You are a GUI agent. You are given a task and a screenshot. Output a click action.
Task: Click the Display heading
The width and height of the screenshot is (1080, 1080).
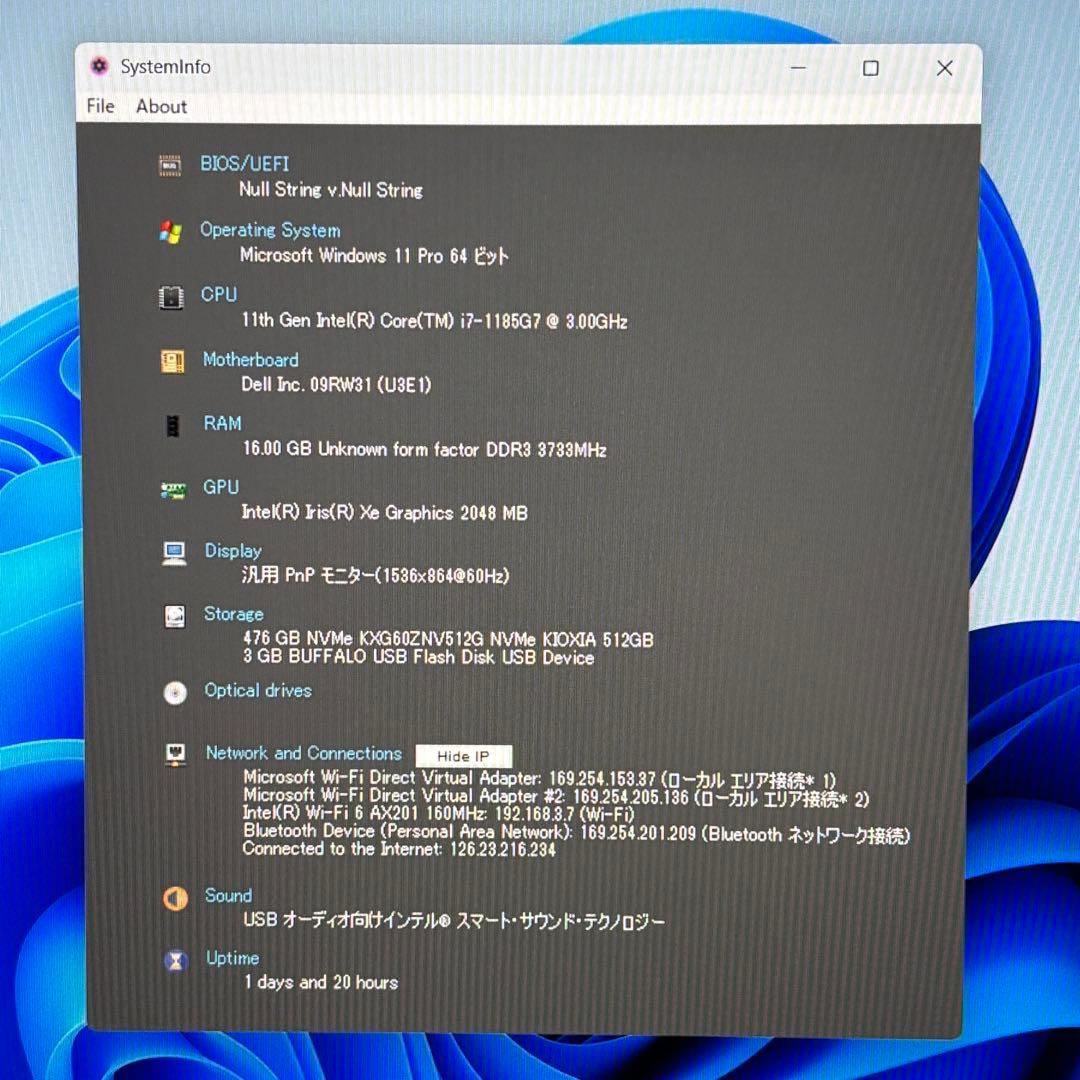[x=233, y=551]
